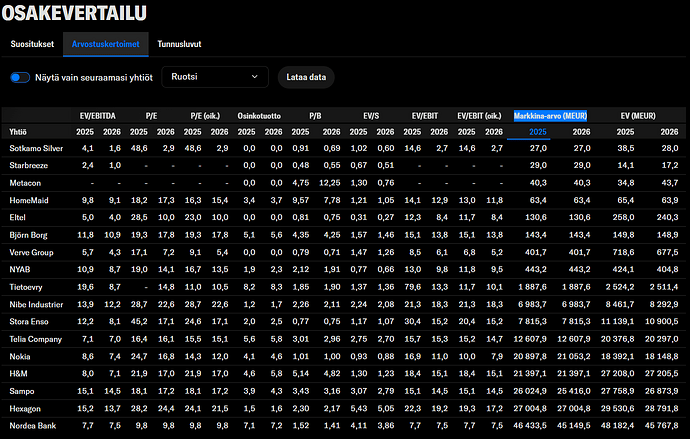Click the EV/S column header
Screen dimensions: 690x439
[x=370, y=116]
